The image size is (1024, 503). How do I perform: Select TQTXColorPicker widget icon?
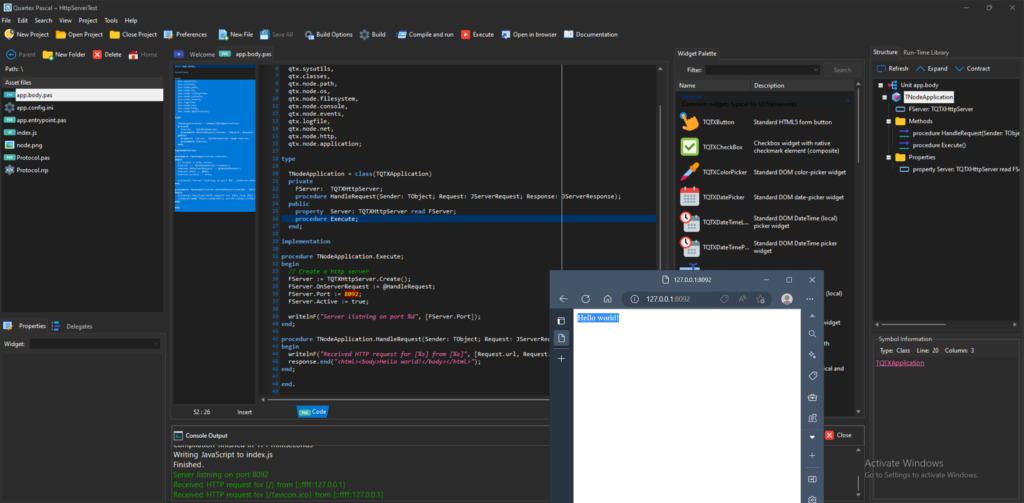689,172
